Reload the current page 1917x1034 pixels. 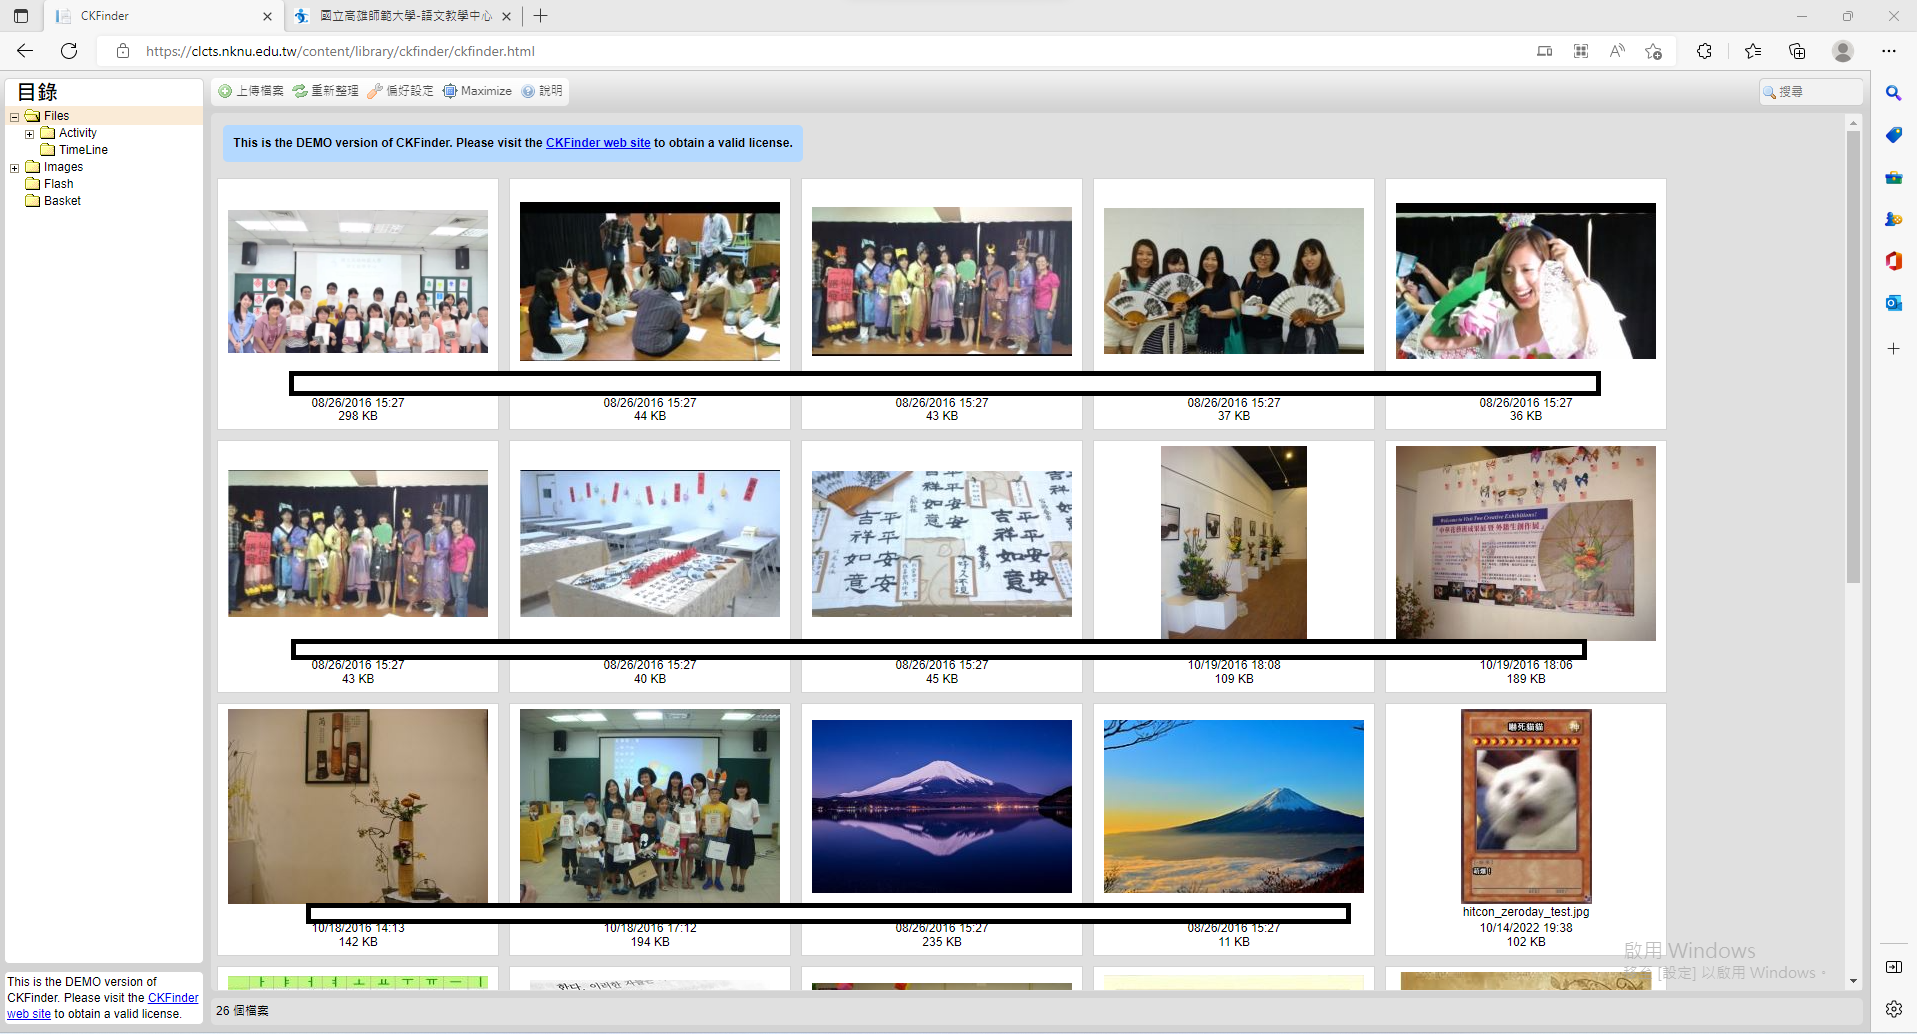point(69,51)
